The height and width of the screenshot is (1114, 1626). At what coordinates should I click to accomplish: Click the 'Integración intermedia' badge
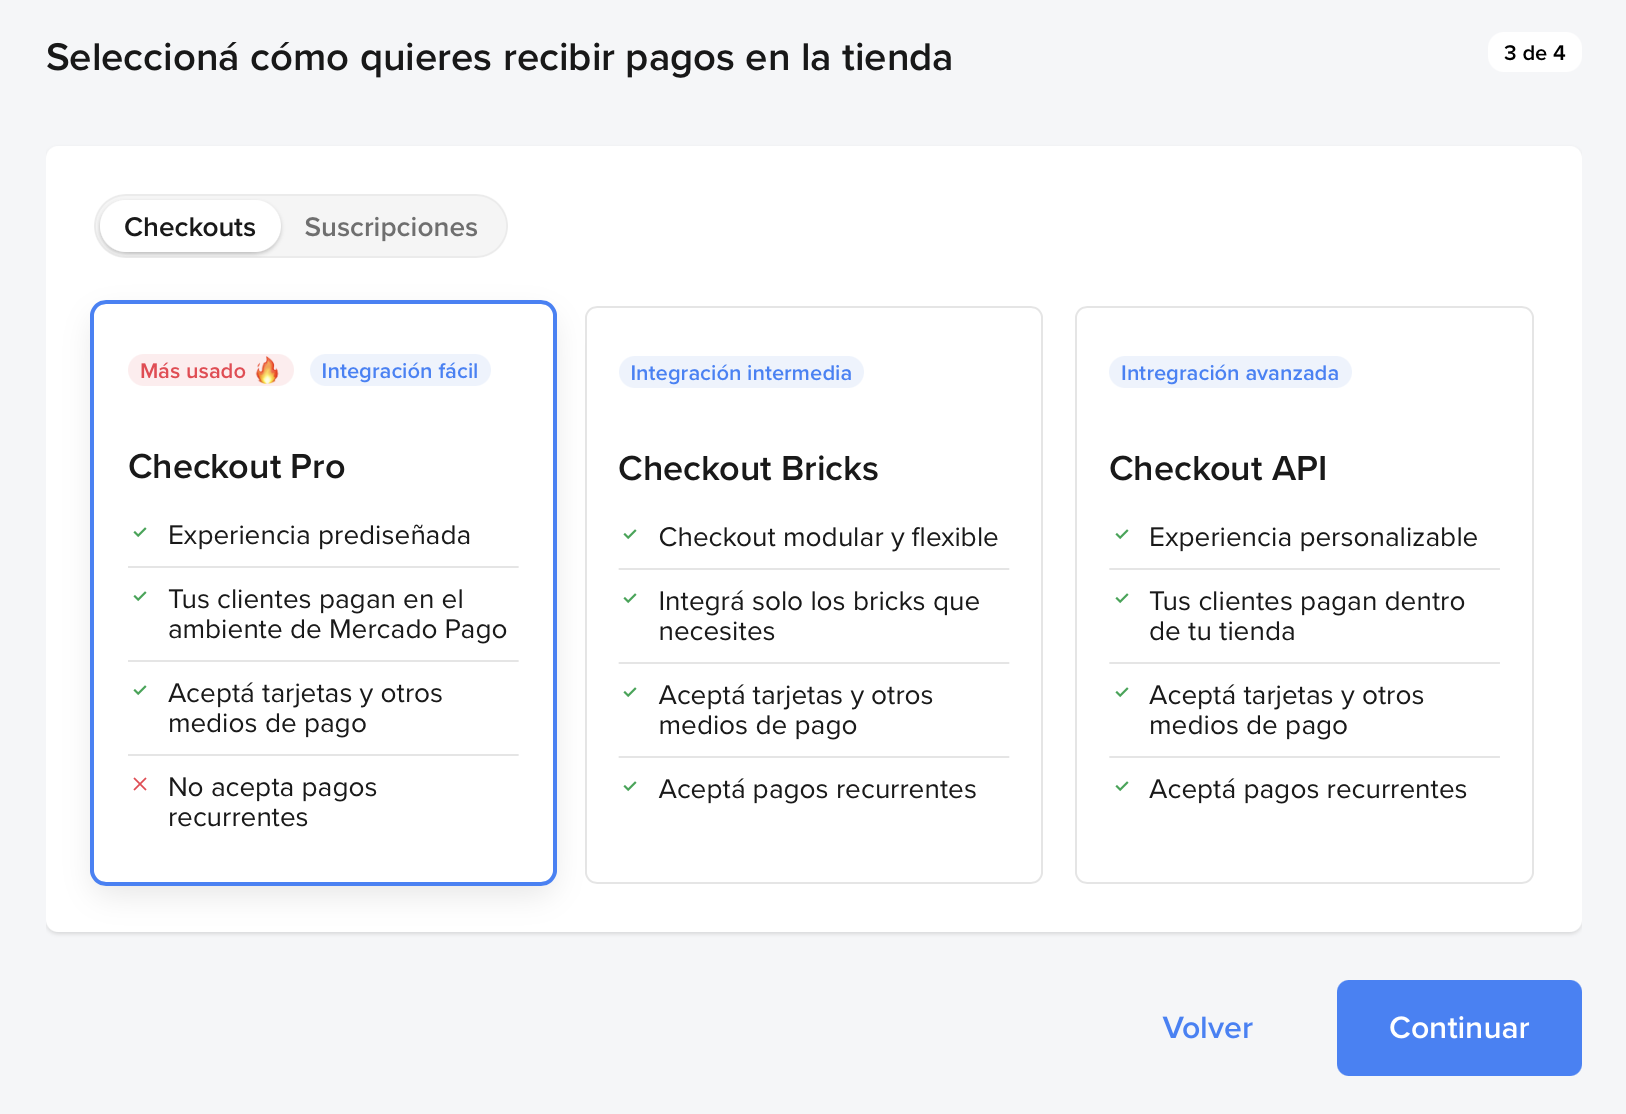tap(741, 373)
